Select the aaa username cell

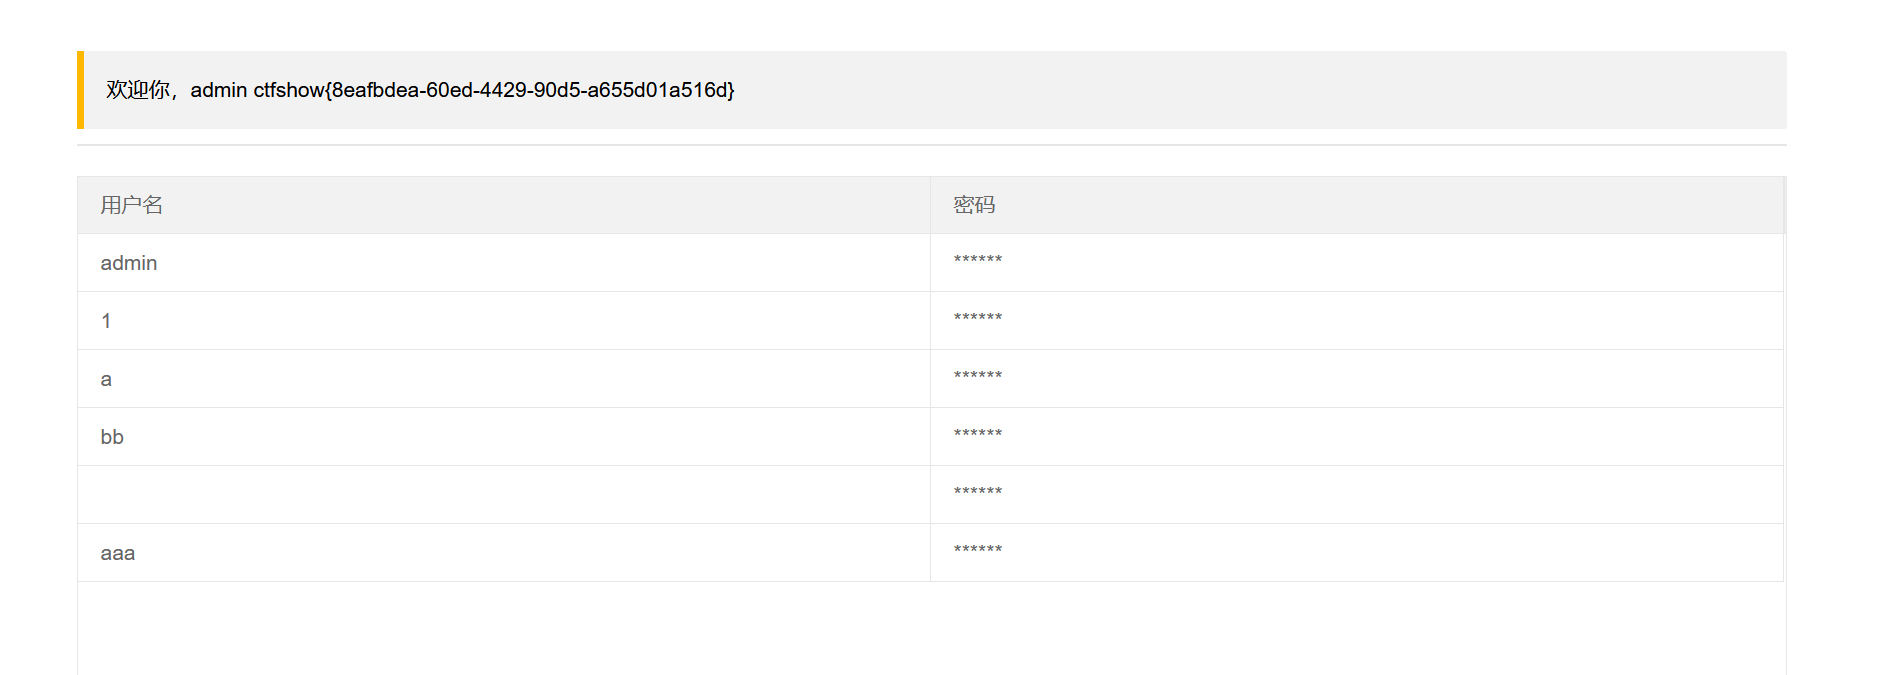(x=118, y=553)
